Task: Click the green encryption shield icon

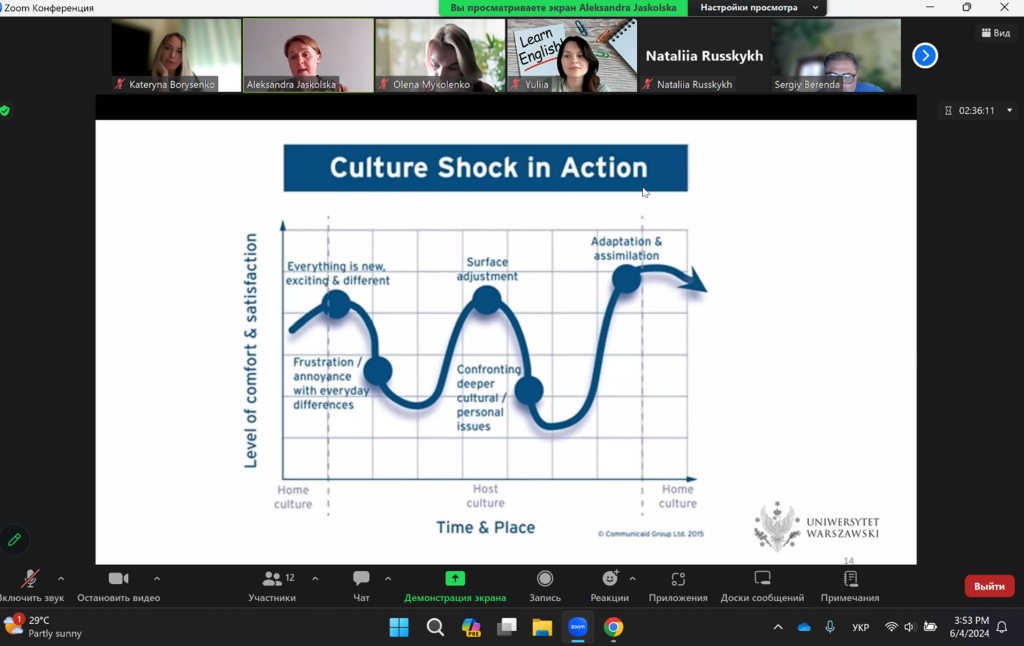Action: 5,111
